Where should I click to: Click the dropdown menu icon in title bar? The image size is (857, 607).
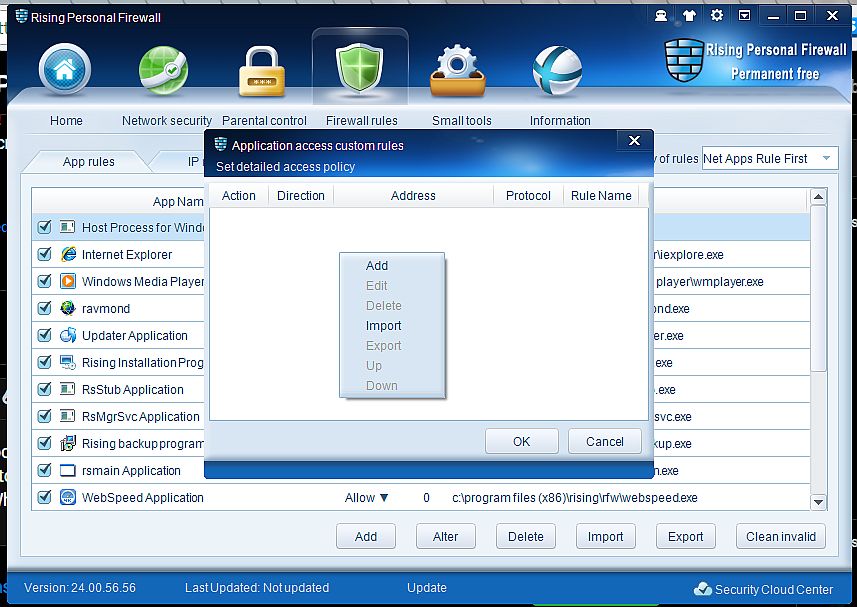(x=744, y=15)
